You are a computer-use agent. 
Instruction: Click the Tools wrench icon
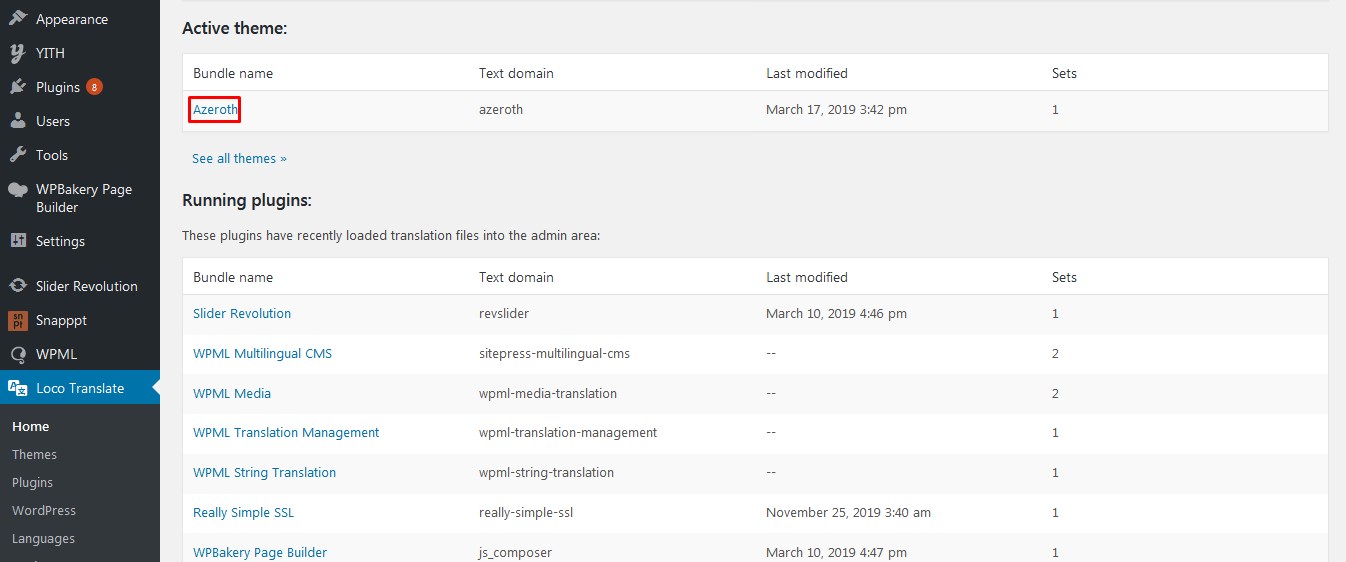click(17, 155)
